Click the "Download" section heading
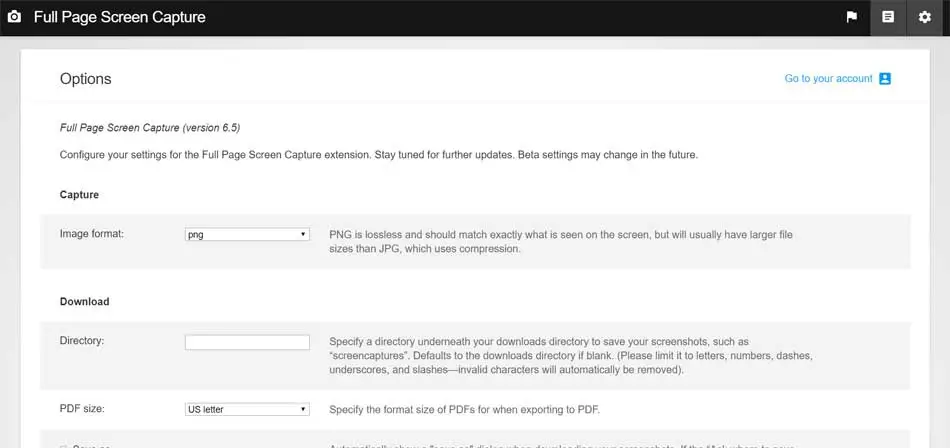The height and width of the screenshot is (448, 950). tap(85, 301)
